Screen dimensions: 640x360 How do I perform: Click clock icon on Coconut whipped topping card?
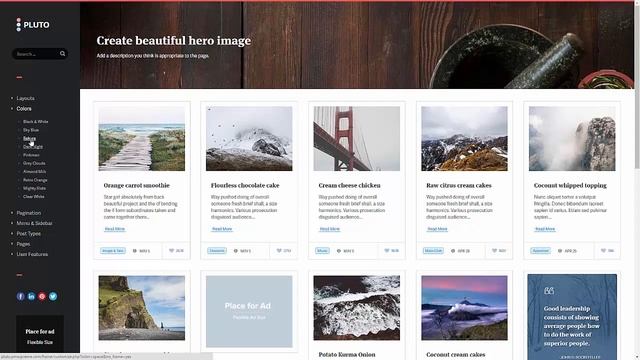tap(560, 251)
